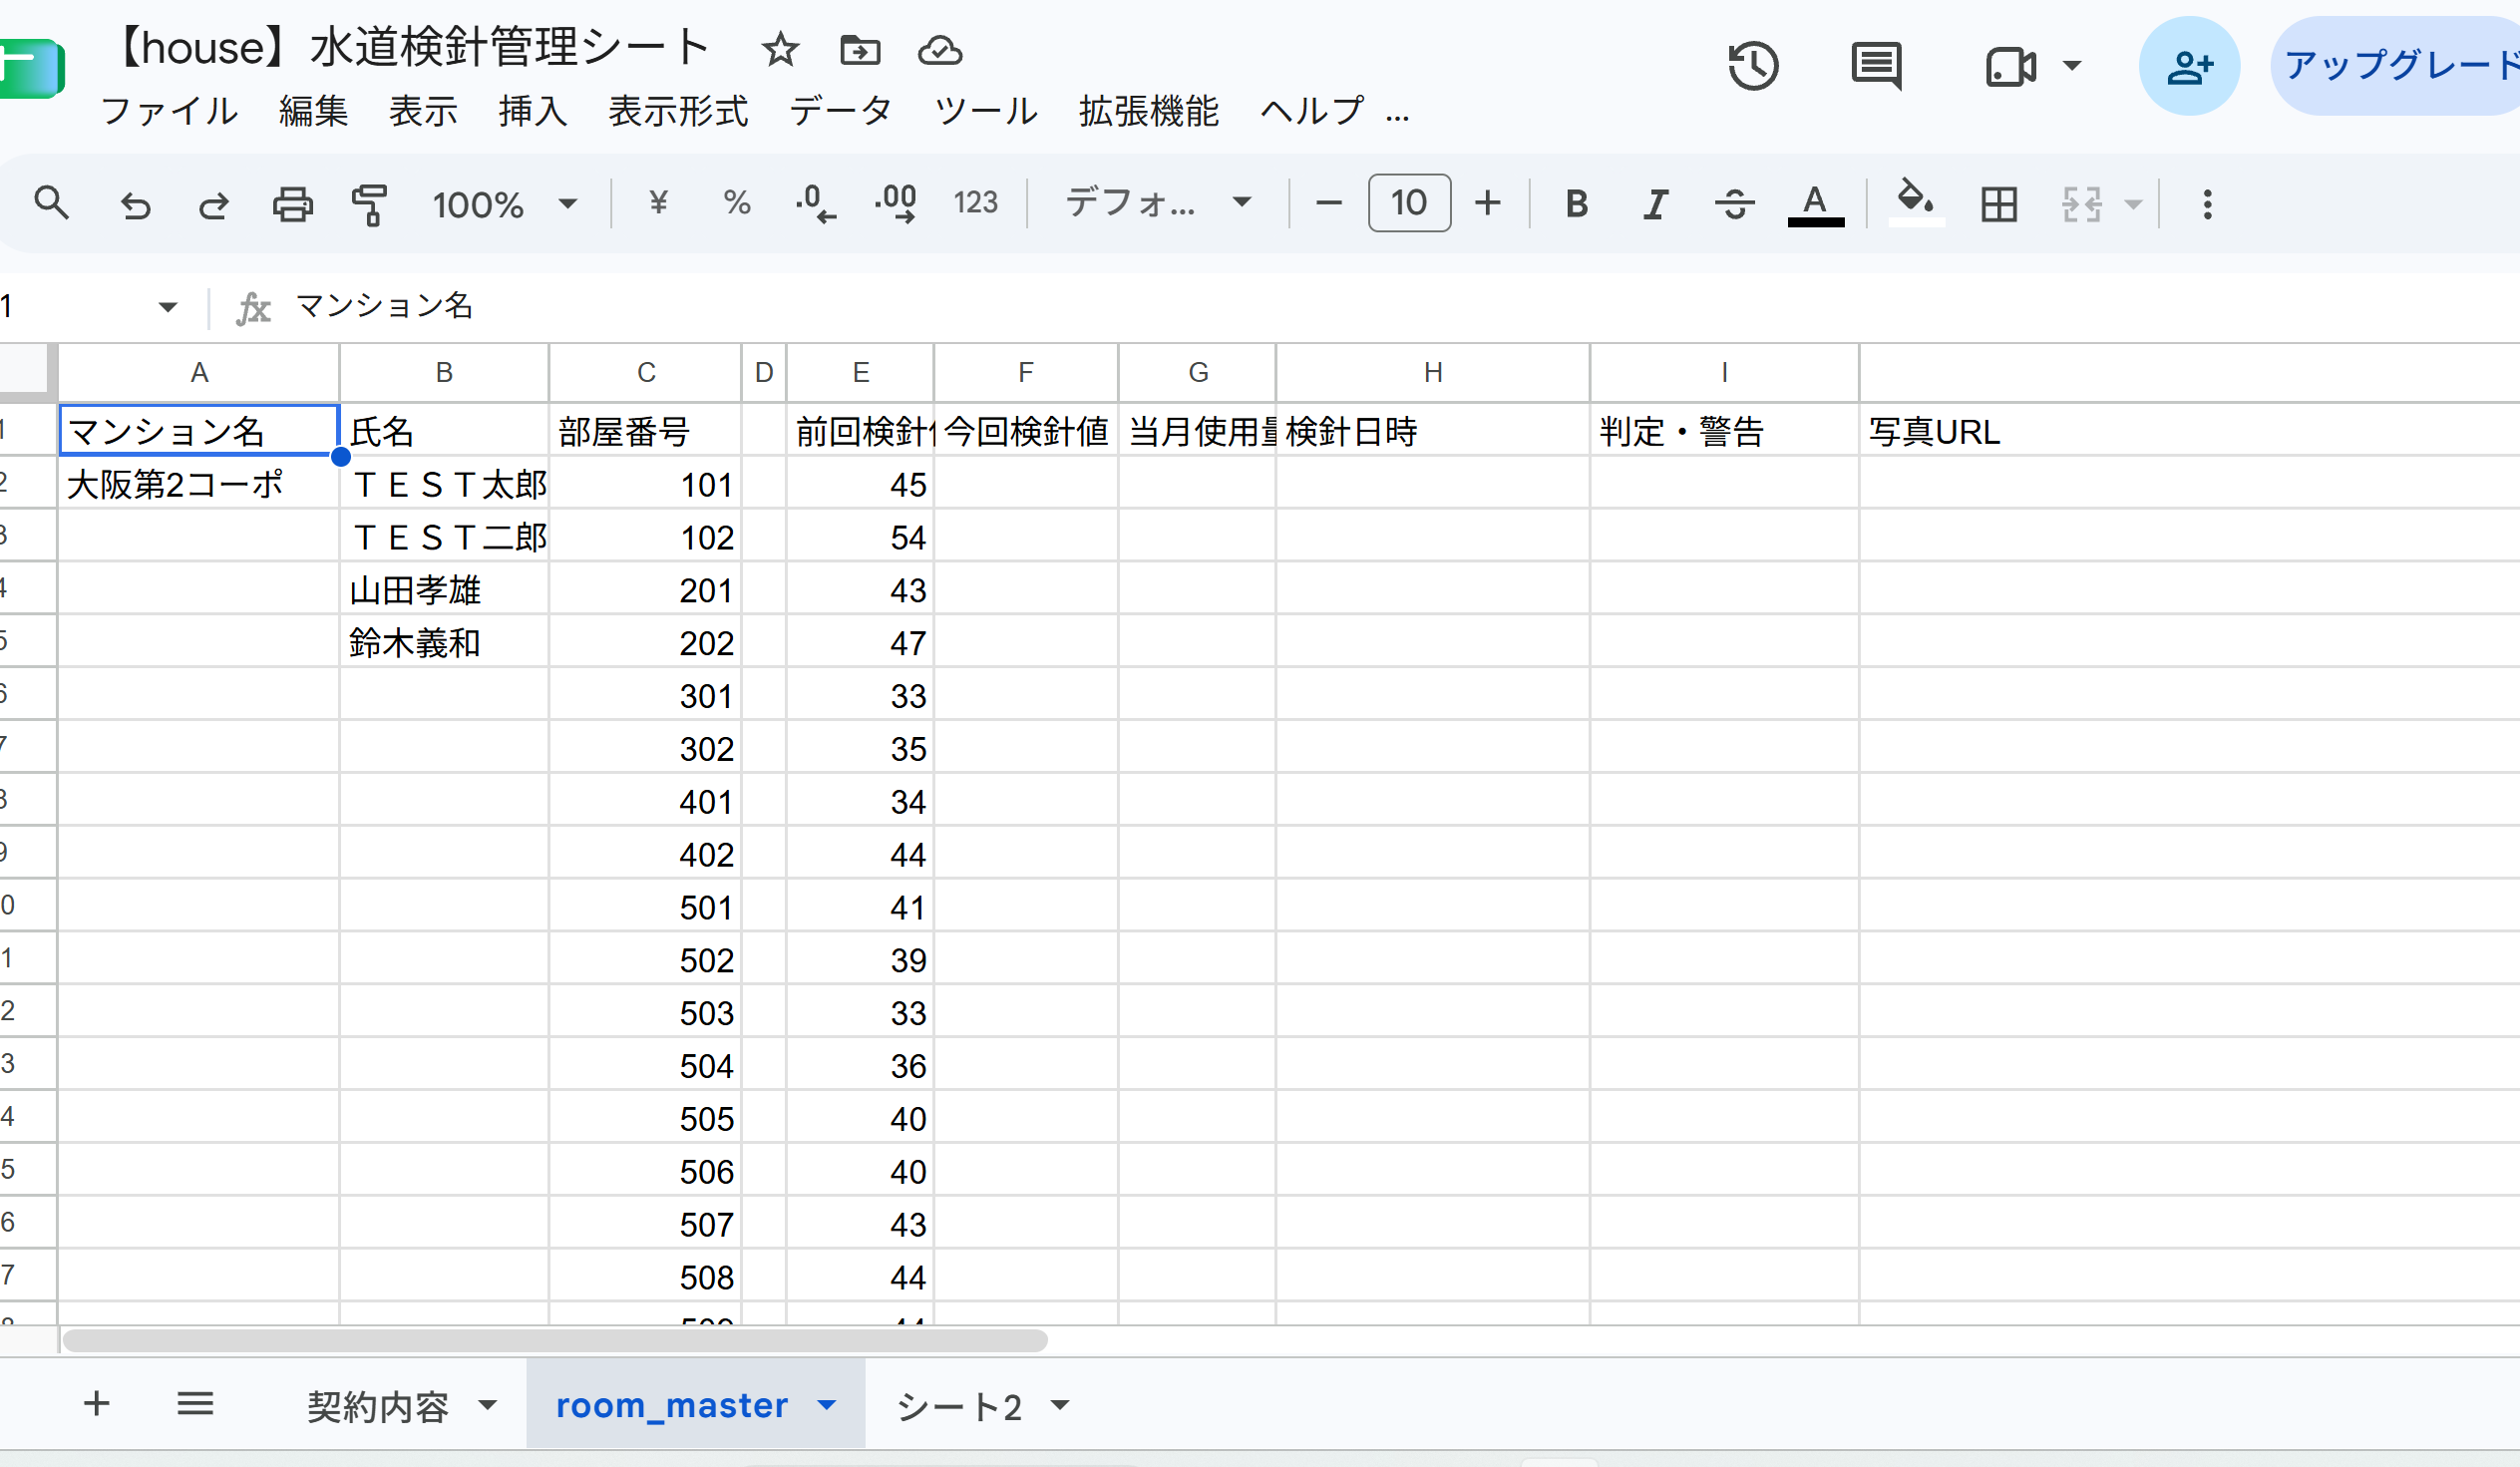2520x1467 pixels.
Task: Star the document with star icon
Action: click(x=780, y=49)
